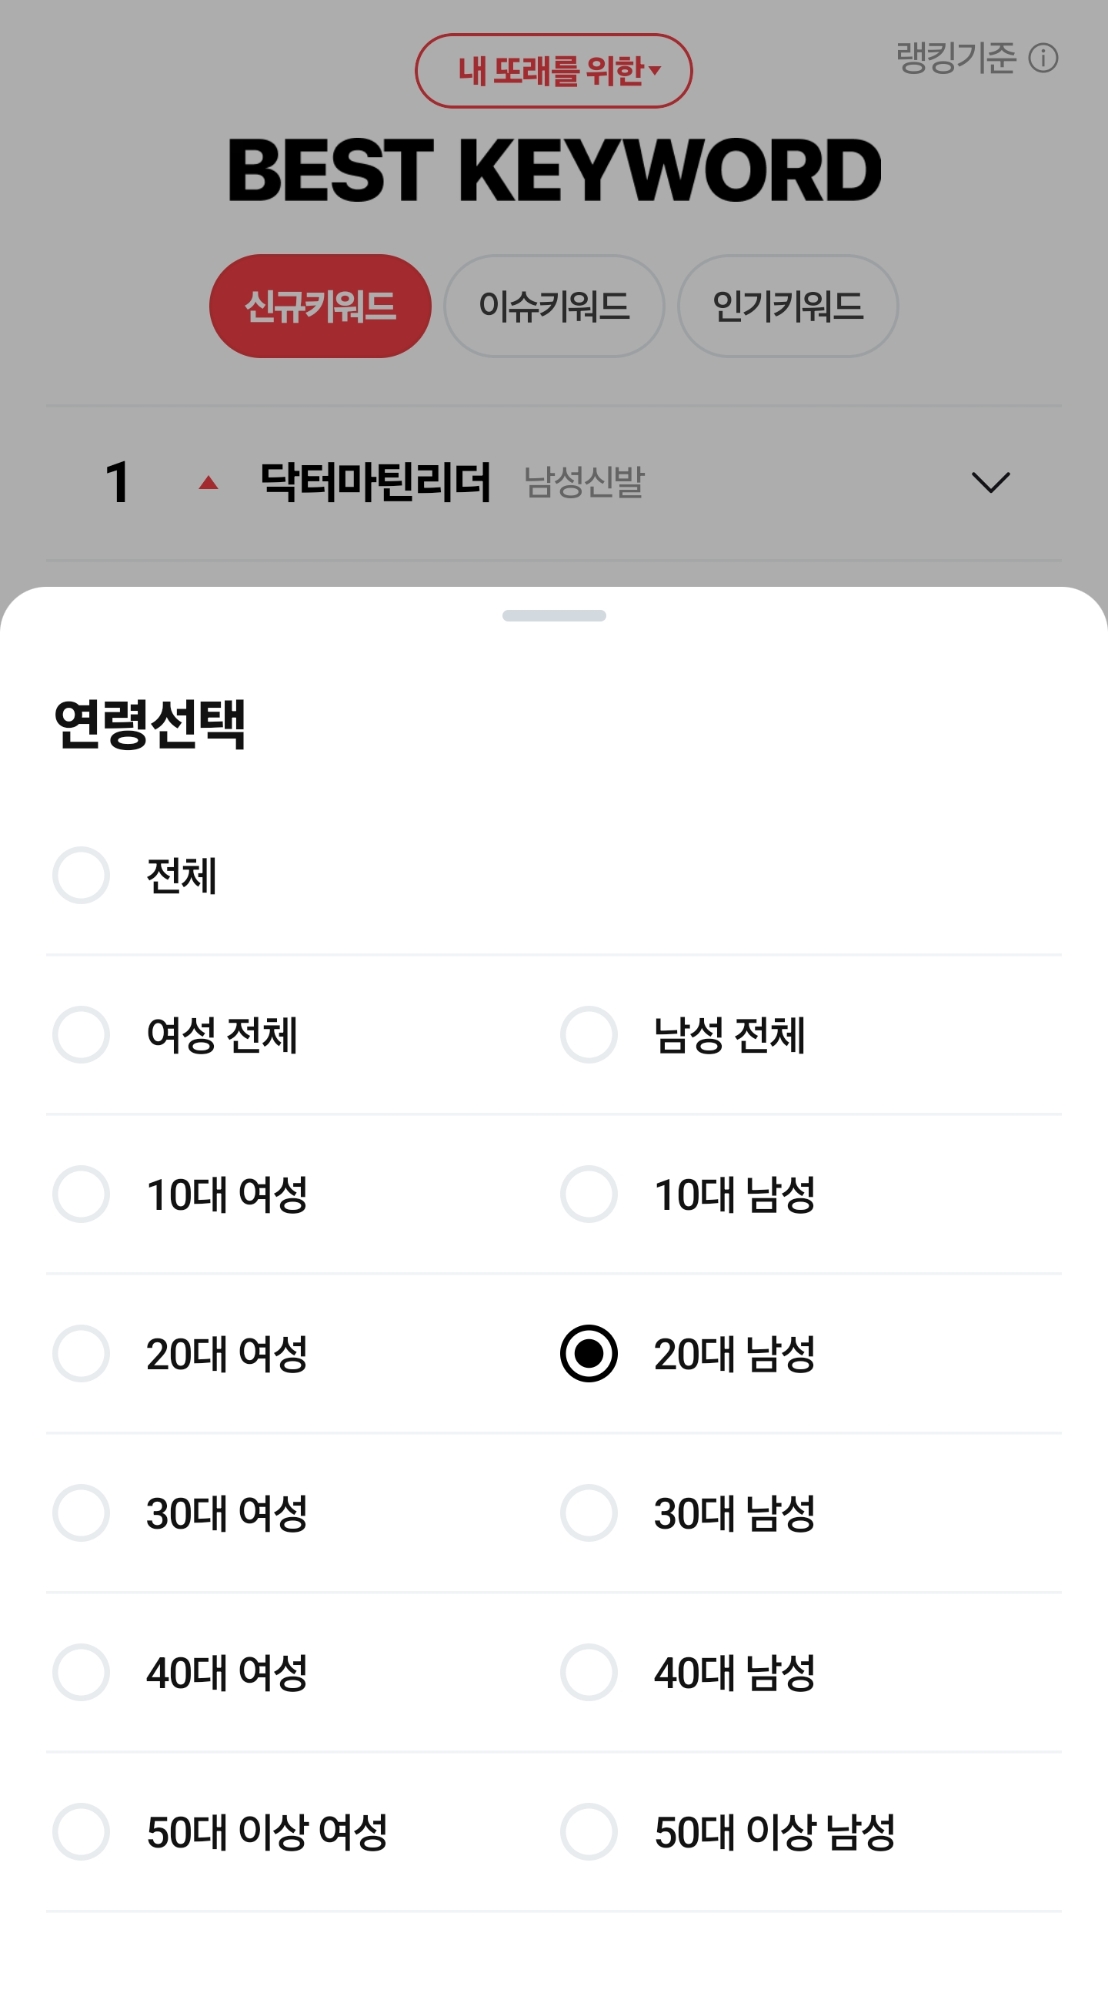This screenshot has height=2000, width=1108.
Task: Select the 남성 전체 radio option
Action: [589, 1035]
